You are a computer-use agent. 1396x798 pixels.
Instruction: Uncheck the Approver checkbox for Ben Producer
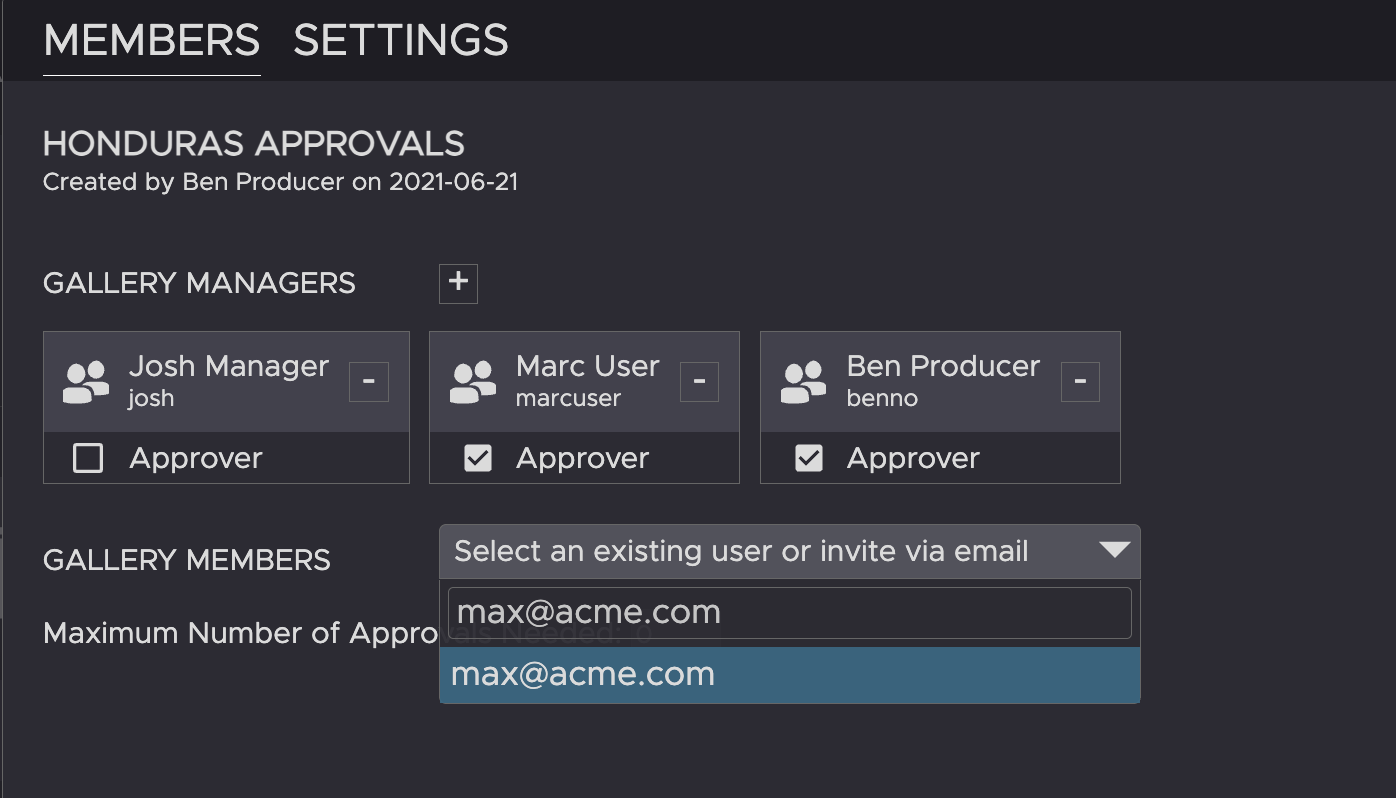coord(808,459)
